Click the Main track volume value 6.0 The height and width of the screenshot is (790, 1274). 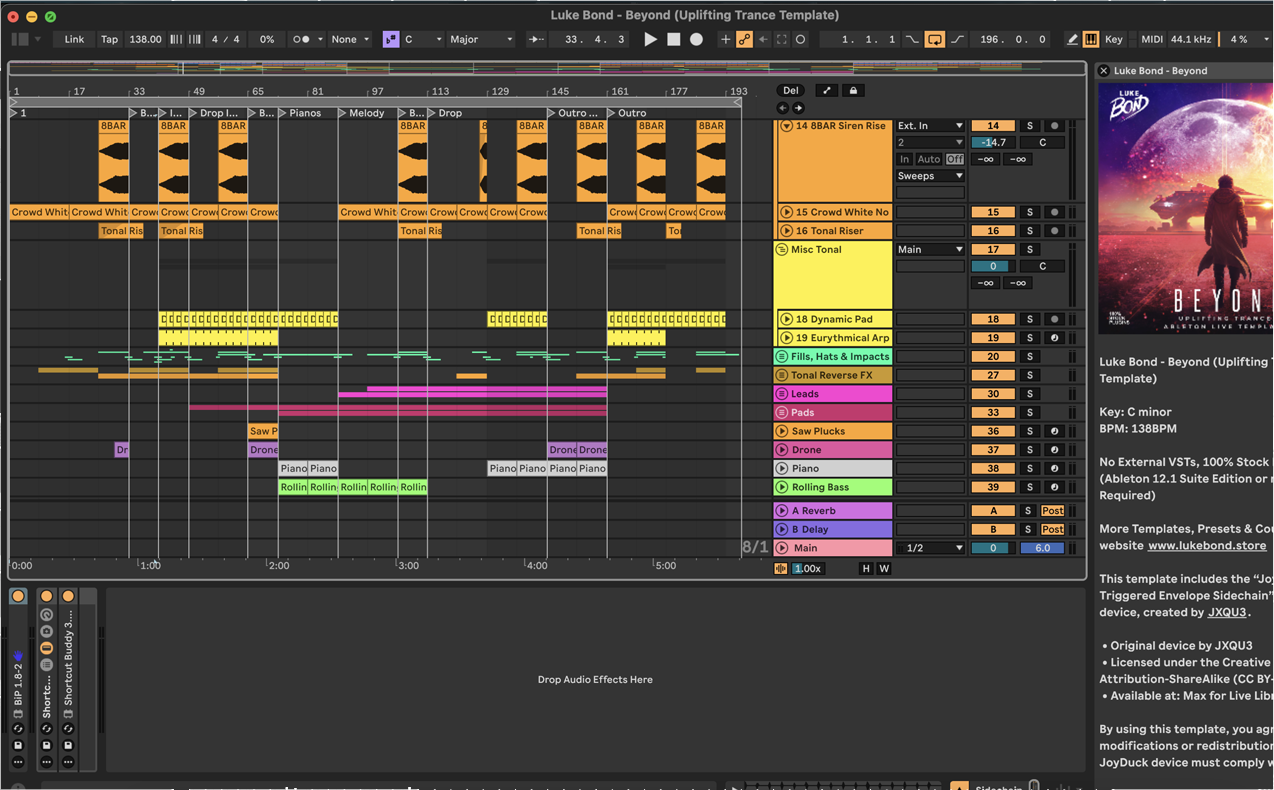[x=1041, y=548]
